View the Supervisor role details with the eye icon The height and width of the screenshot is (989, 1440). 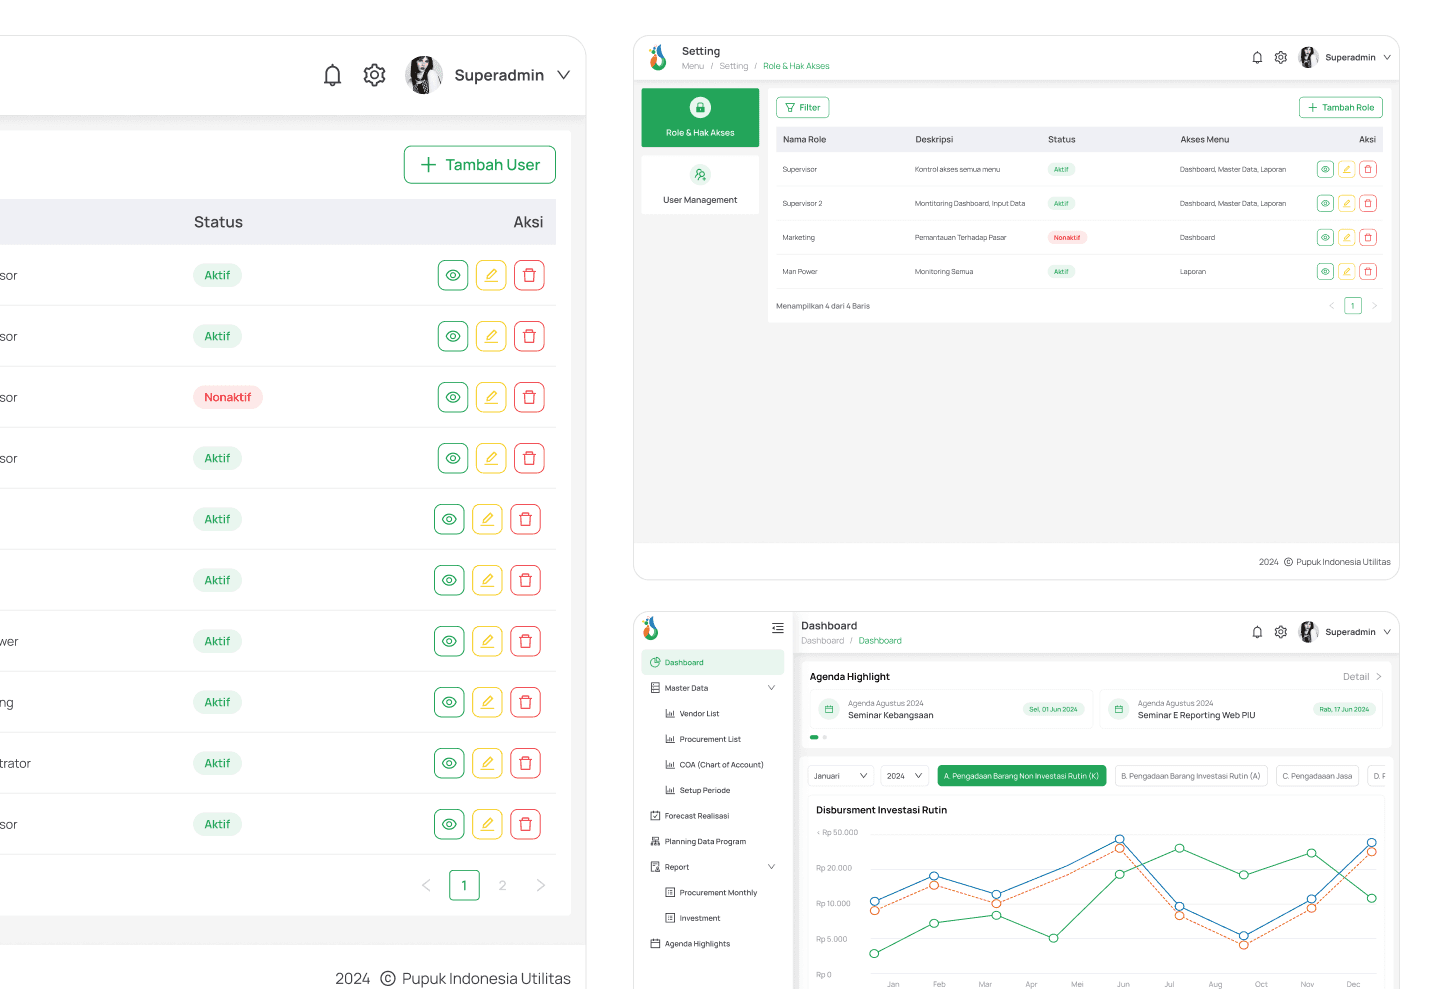(1325, 169)
